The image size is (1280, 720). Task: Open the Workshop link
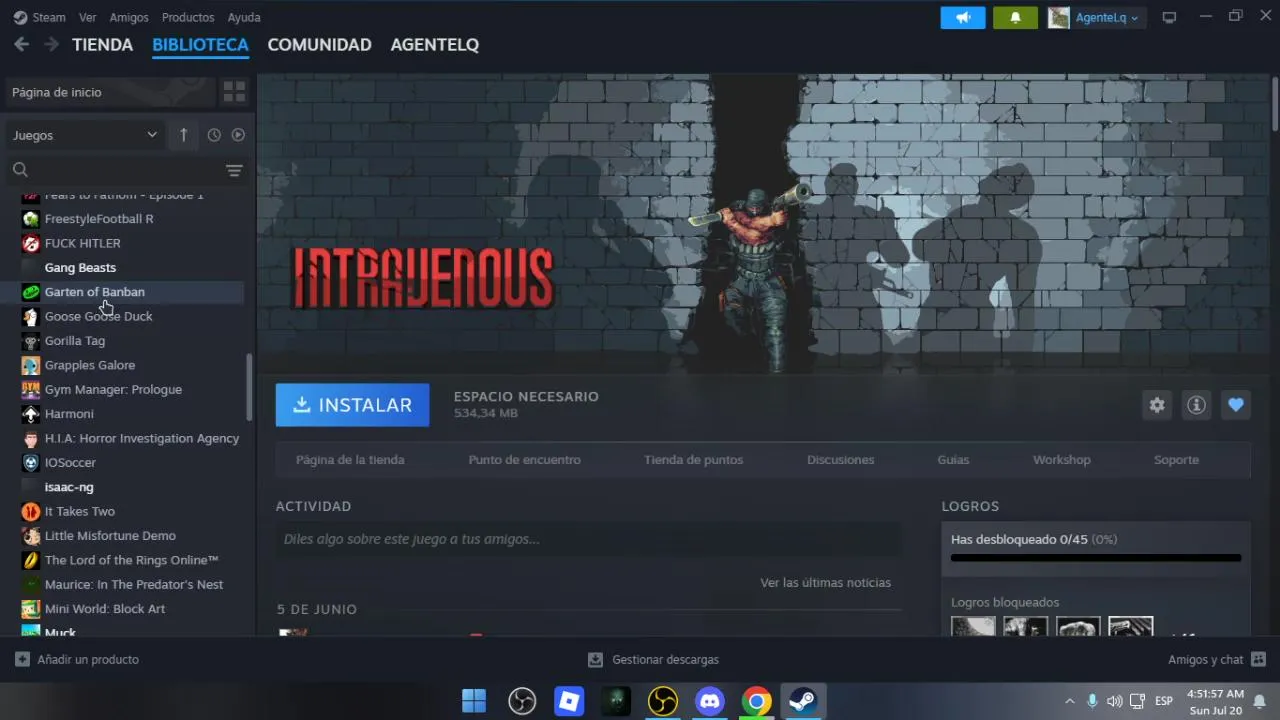(1061, 460)
